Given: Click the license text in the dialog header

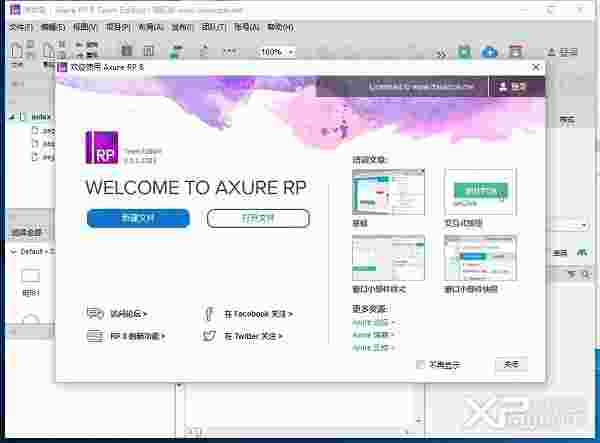Looking at the screenshot, I should click(x=421, y=86).
